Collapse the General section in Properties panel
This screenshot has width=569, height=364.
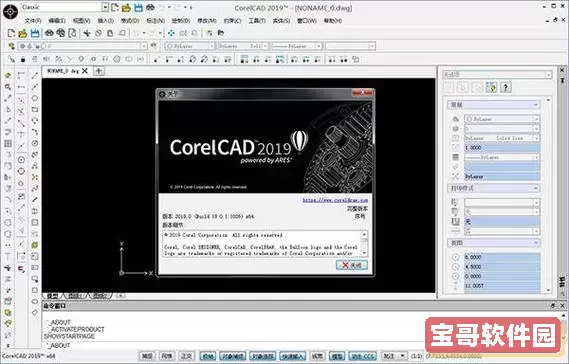point(536,105)
